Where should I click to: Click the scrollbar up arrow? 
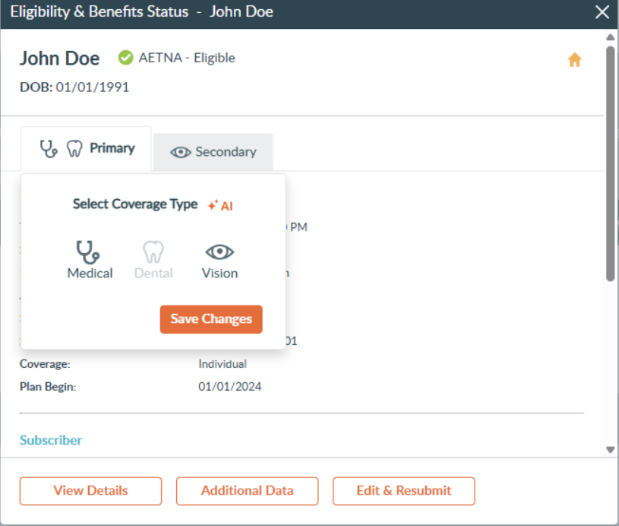coord(610,37)
